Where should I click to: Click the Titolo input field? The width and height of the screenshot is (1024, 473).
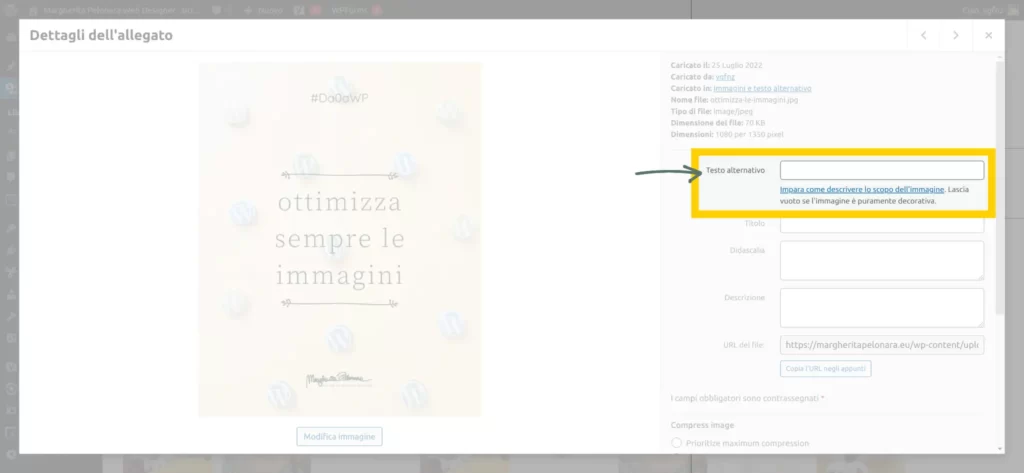(x=882, y=225)
